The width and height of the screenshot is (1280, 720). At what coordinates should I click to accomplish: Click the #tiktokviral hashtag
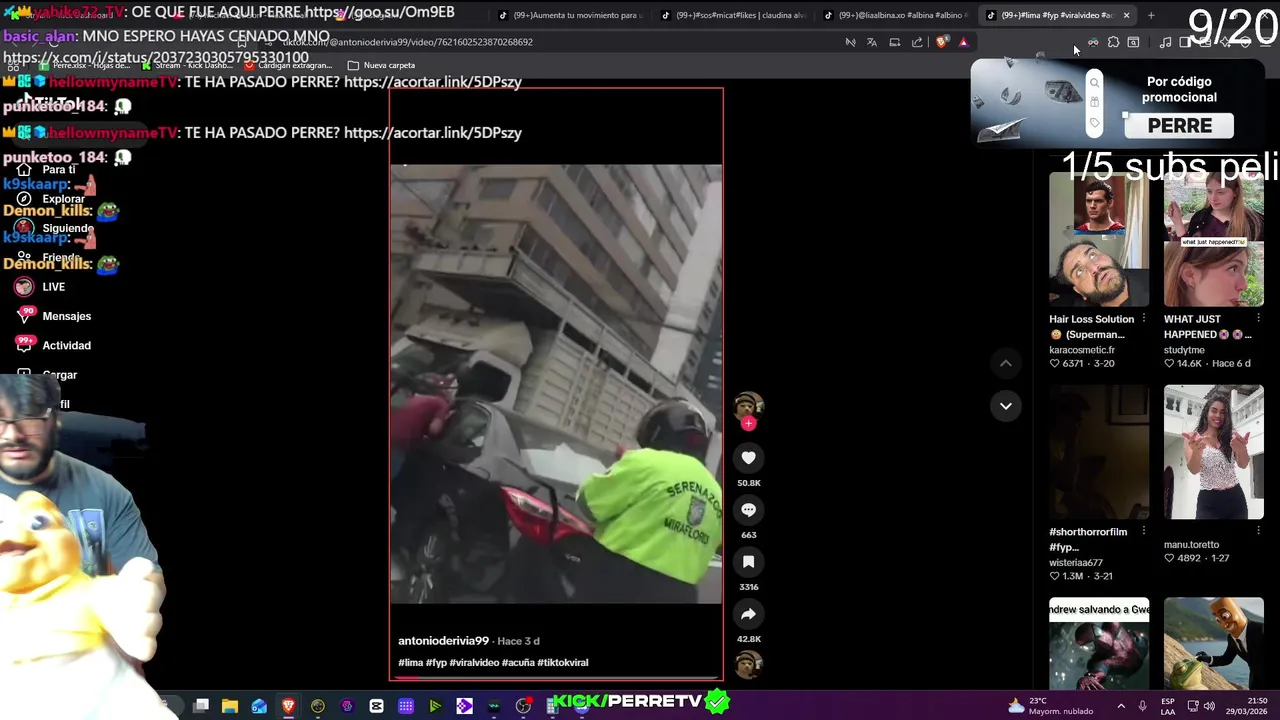click(x=563, y=663)
